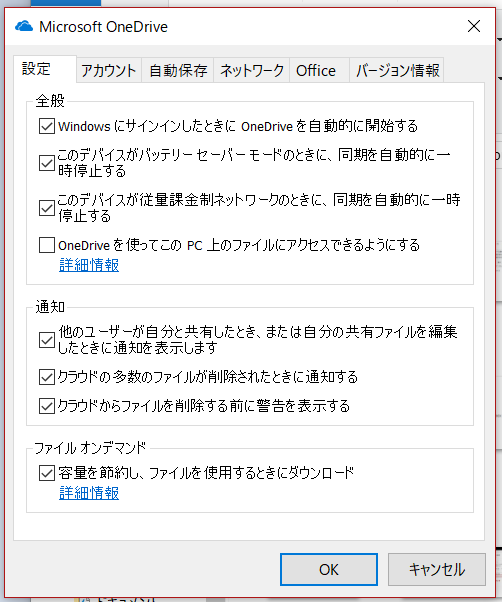Enable OneDrive access to files on this PC

coord(47,245)
